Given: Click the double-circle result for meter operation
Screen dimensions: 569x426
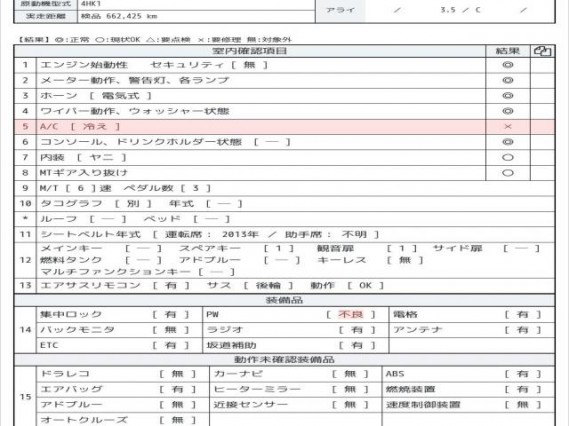Looking at the screenshot, I should [508, 80].
